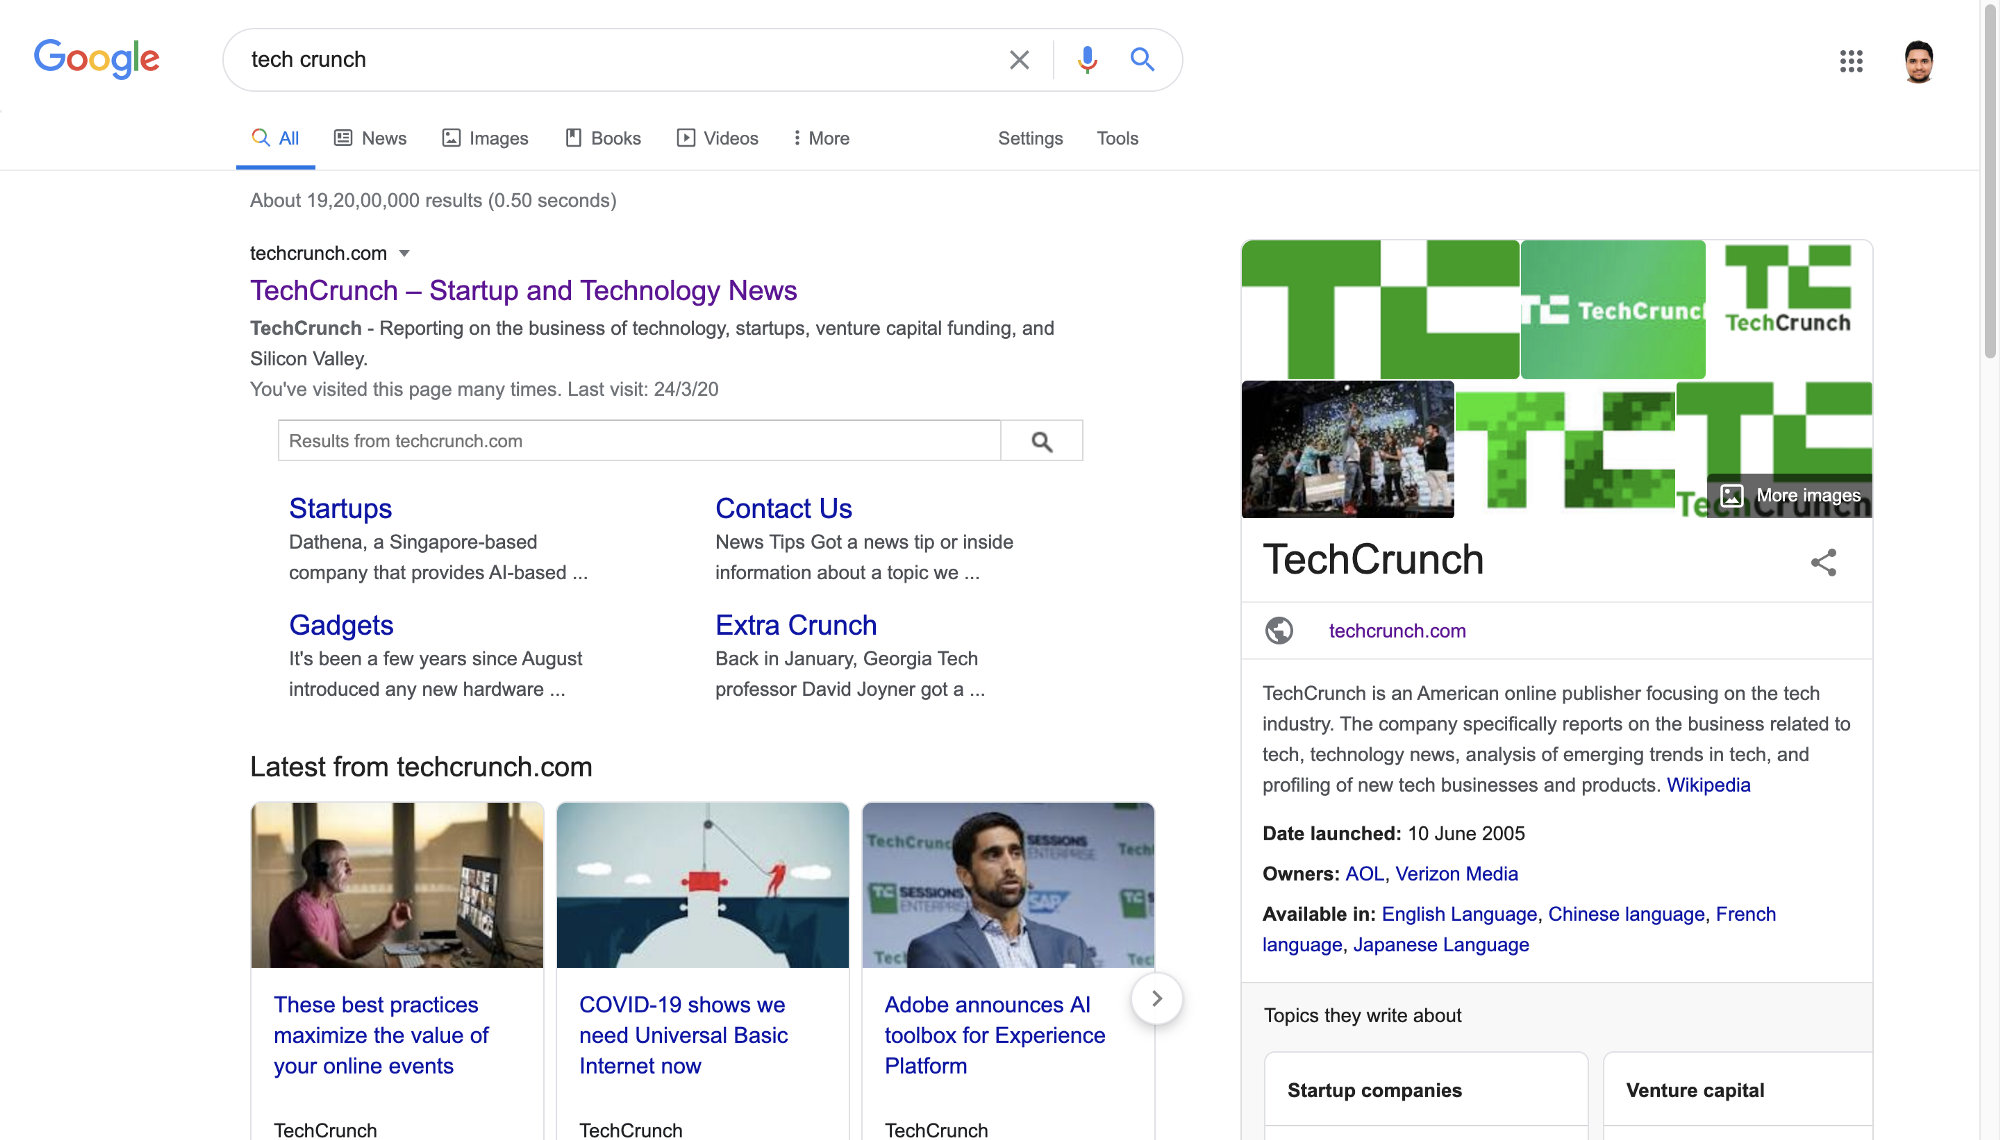Open the Adobe AI toolbox article thumbnail
2000x1140 pixels.
coord(1008,885)
